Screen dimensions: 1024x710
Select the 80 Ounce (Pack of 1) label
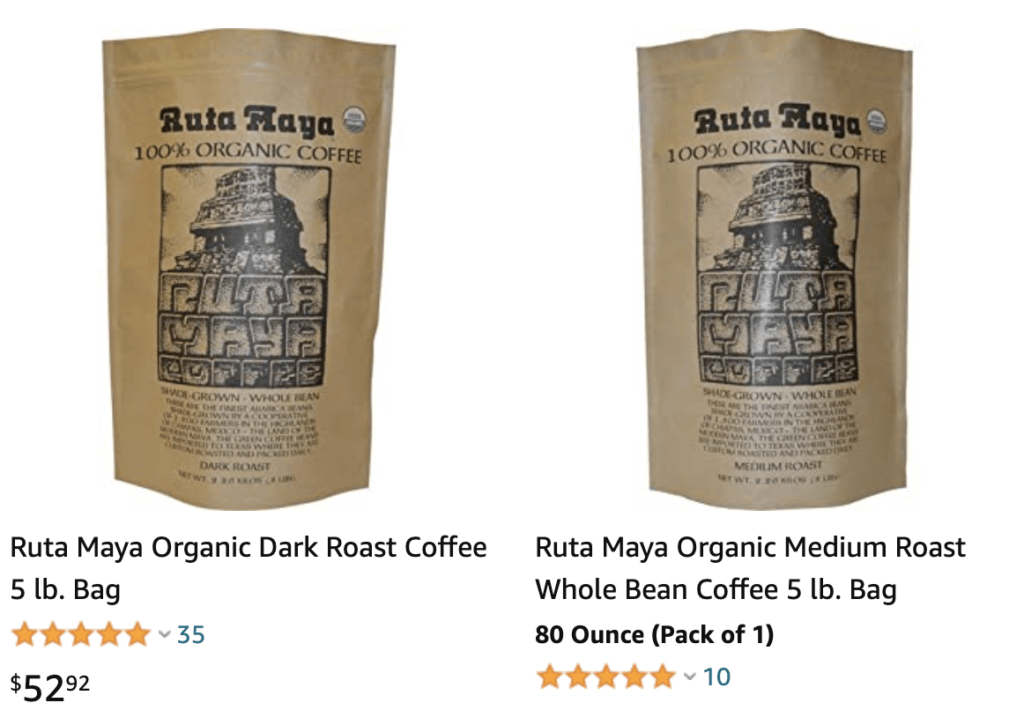pos(654,634)
